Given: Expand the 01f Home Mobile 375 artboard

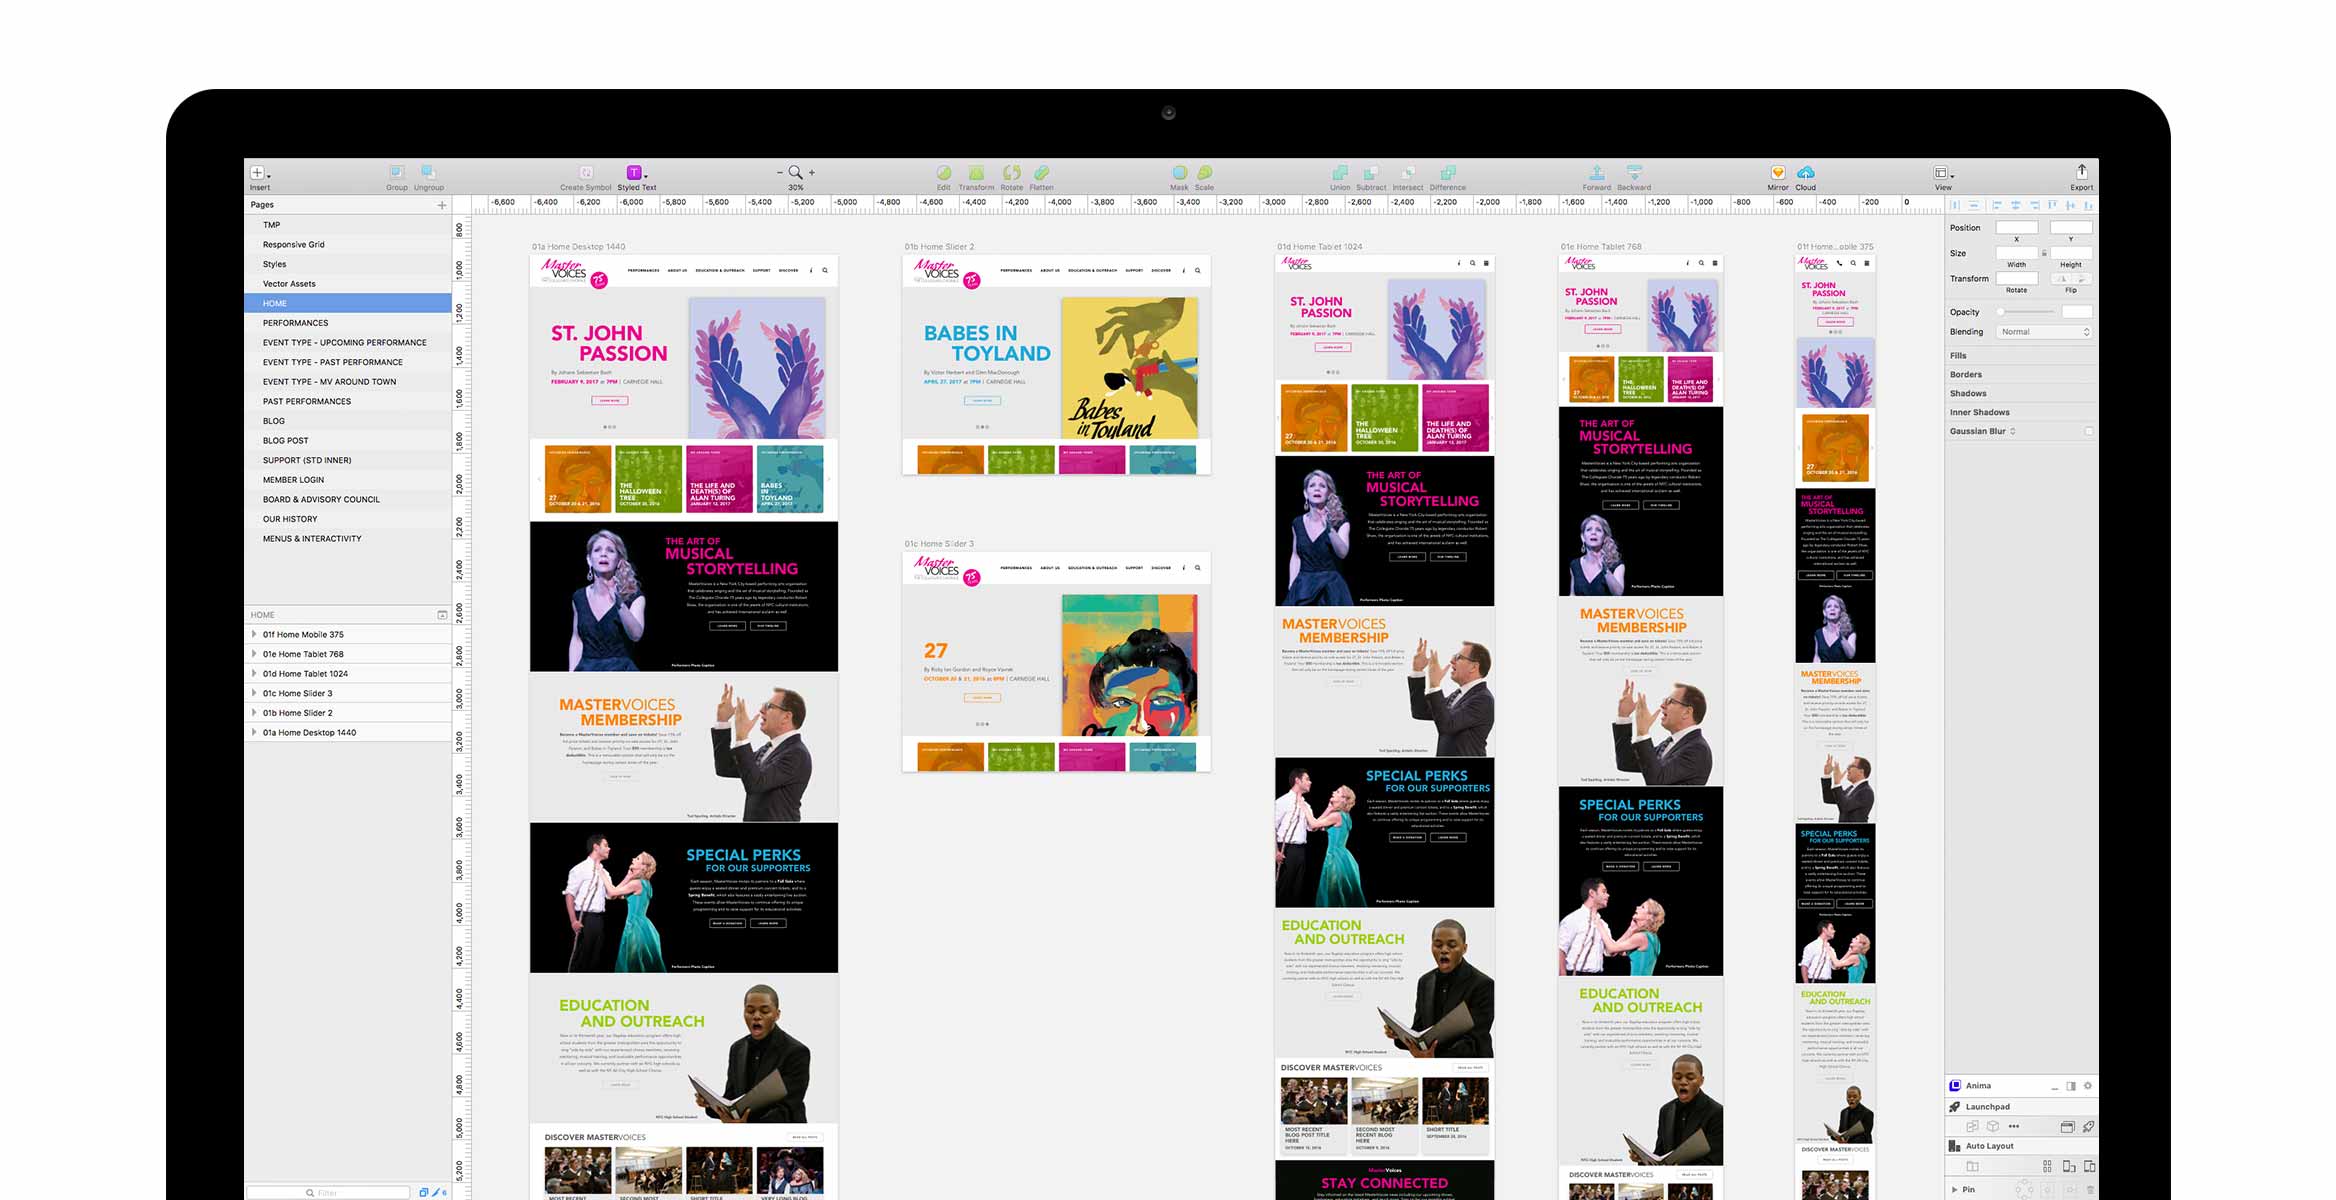Looking at the screenshot, I should (x=254, y=634).
